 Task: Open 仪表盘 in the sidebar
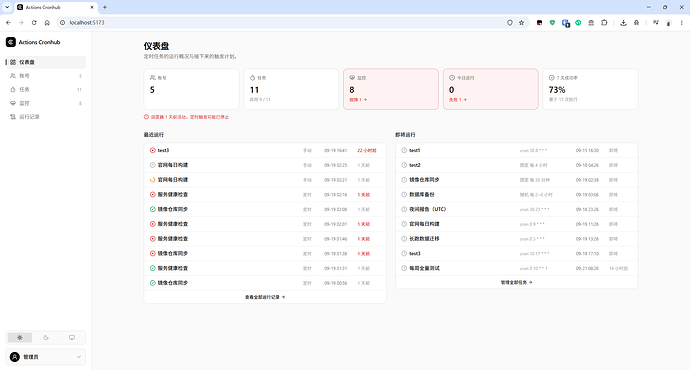click(x=45, y=62)
